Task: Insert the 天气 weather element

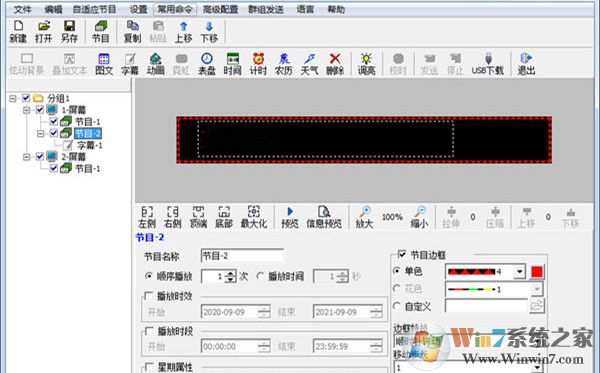Action: pos(309,64)
